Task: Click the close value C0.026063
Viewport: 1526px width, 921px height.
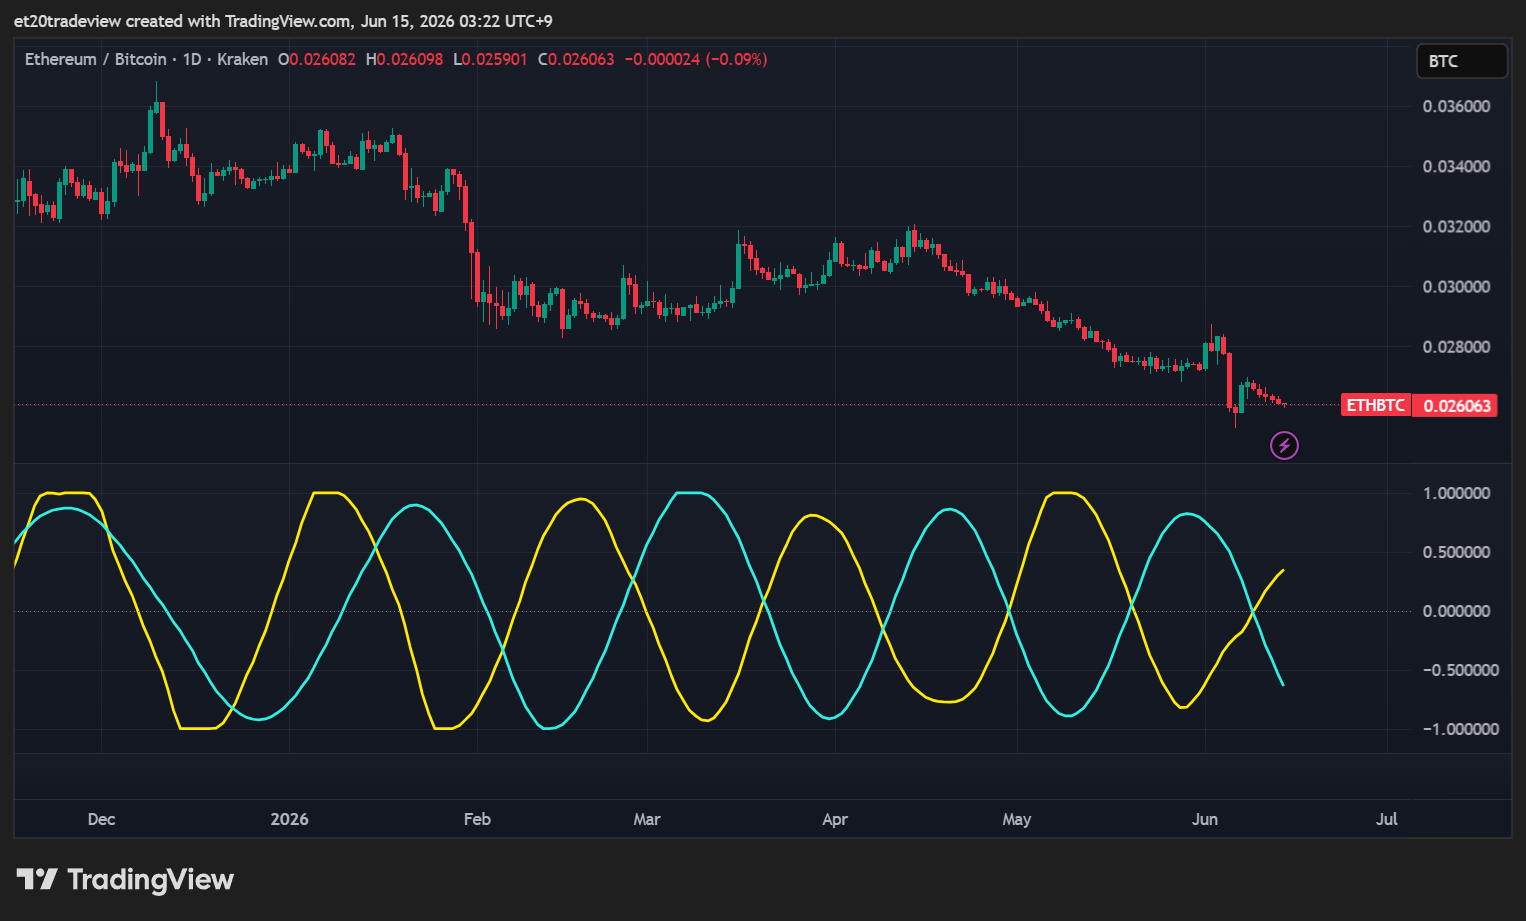Action: coord(576,59)
